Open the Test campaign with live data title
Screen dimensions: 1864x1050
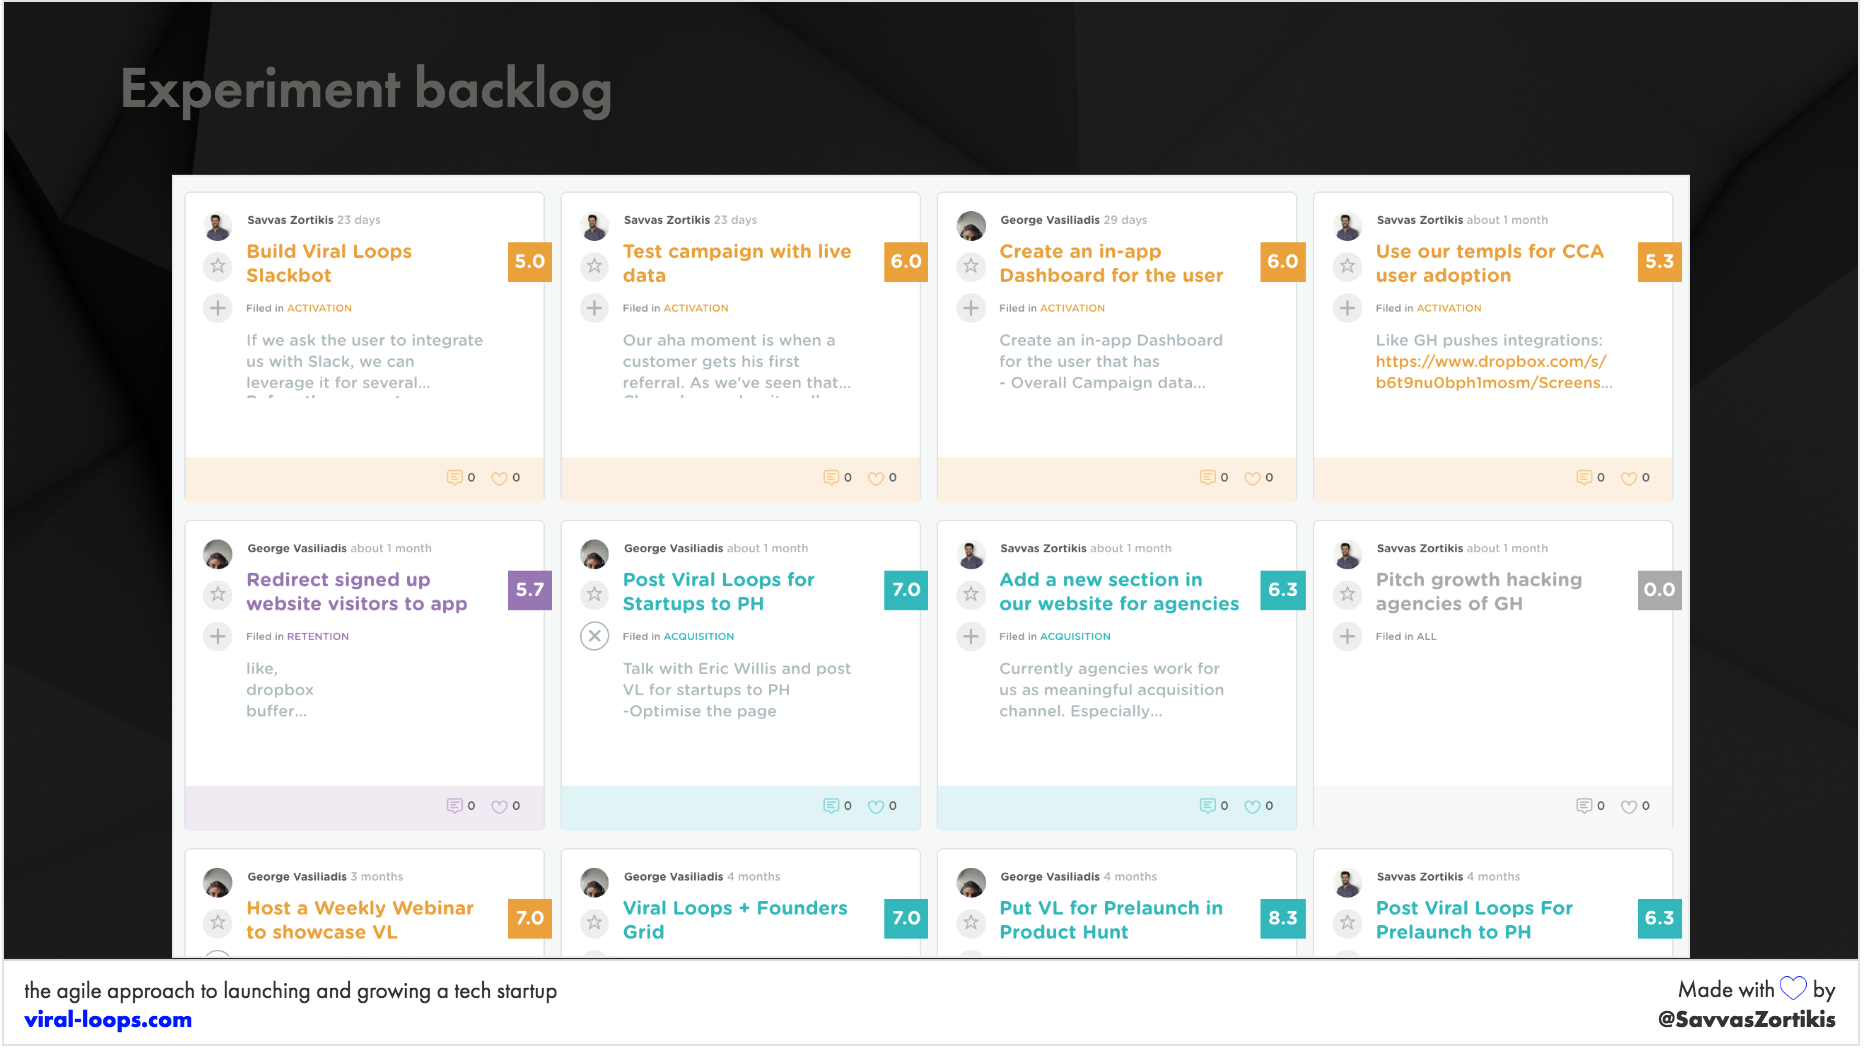pyautogui.click(x=737, y=264)
